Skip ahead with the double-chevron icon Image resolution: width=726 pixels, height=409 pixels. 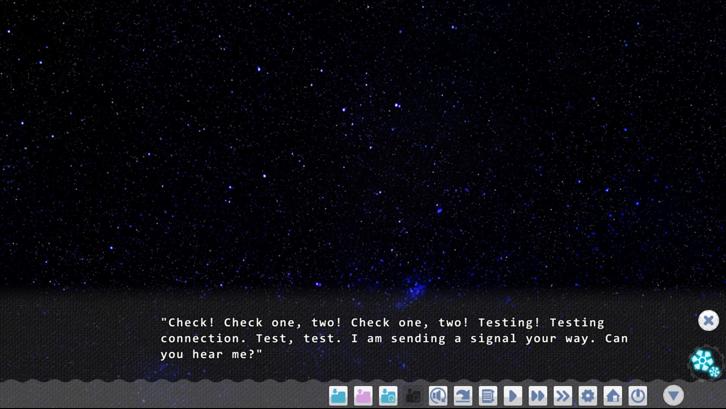(x=563, y=396)
